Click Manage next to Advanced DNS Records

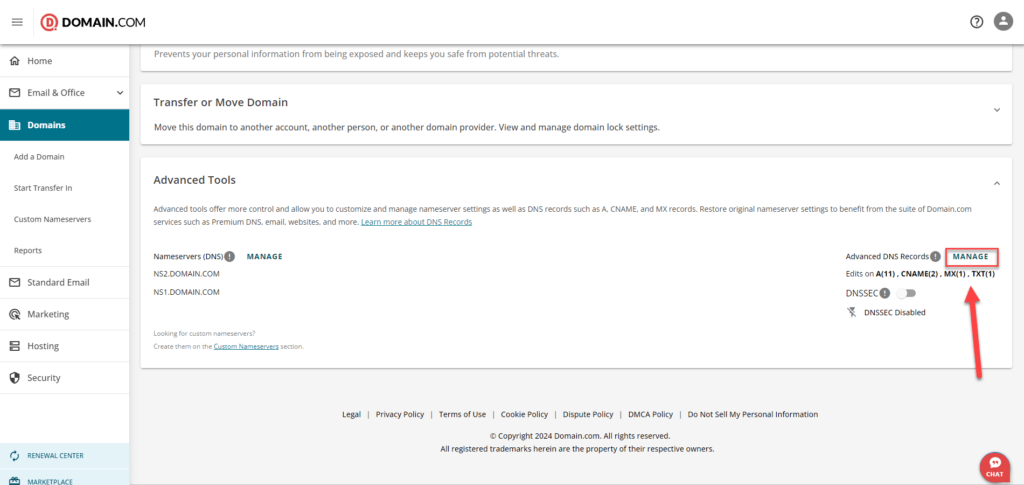coord(970,257)
